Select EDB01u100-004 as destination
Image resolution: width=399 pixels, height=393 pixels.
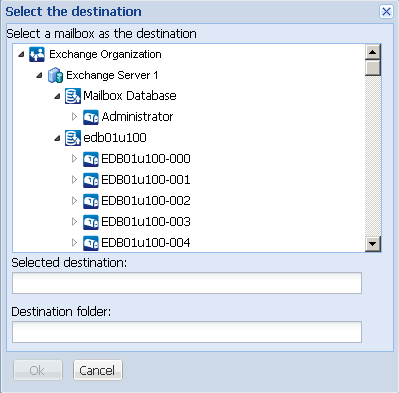point(146,243)
